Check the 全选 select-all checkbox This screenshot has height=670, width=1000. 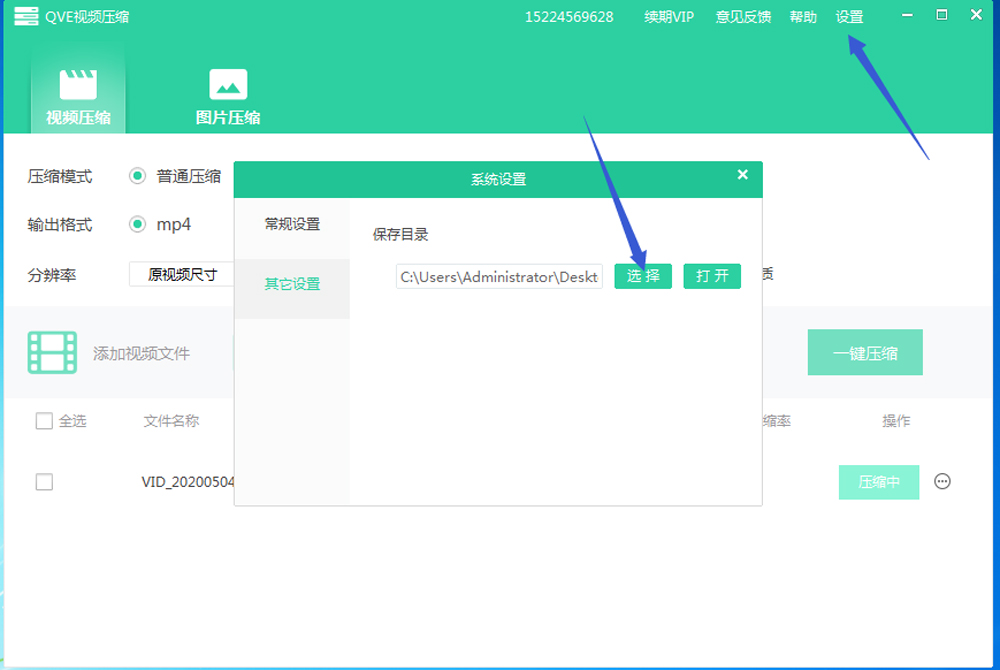click(x=44, y=421)
